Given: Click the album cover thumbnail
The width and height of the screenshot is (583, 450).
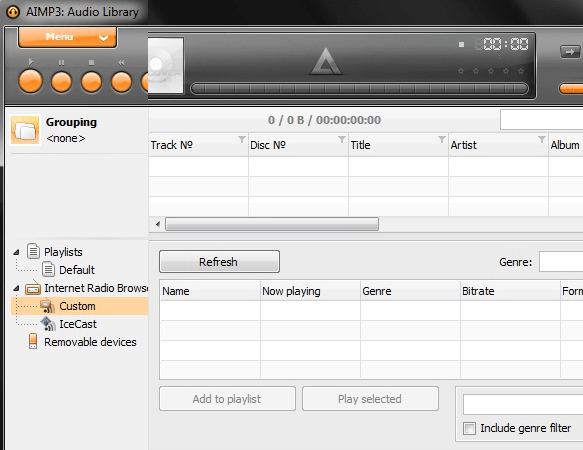Looking at the screenshot, I should point(165,65).
